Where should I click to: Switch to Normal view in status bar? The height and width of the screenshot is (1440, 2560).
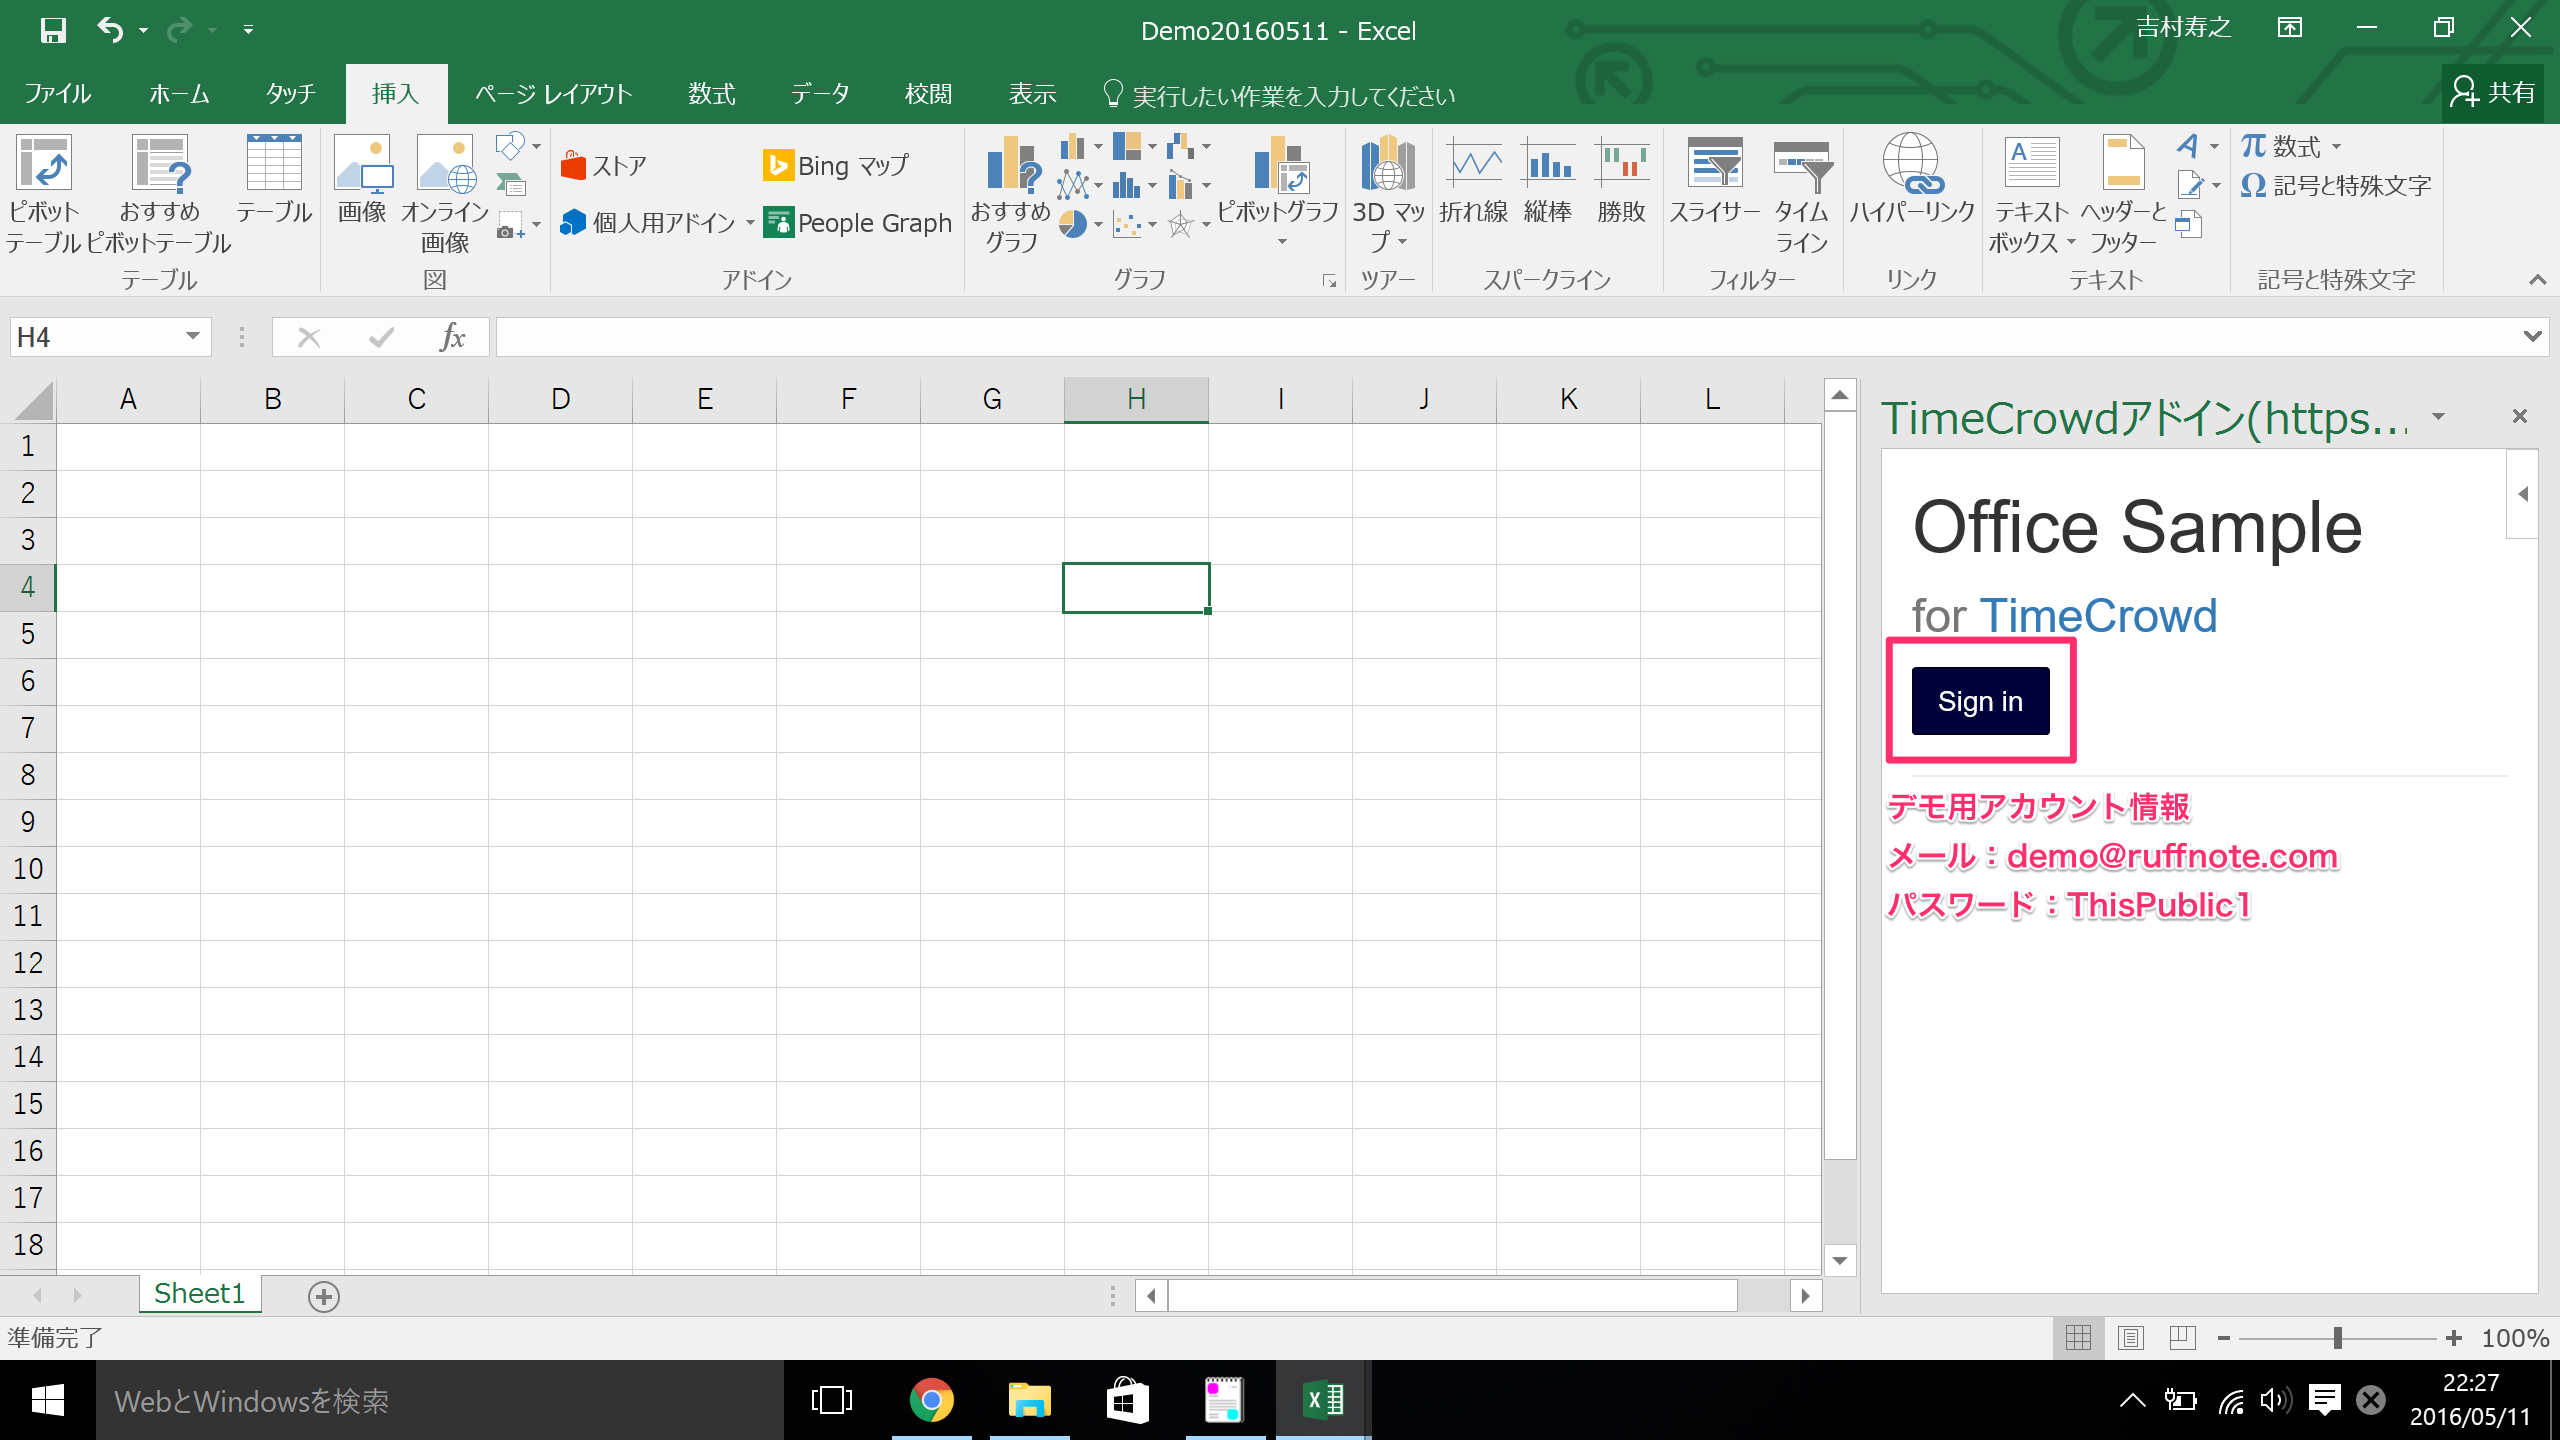tap(2079, 1338)
